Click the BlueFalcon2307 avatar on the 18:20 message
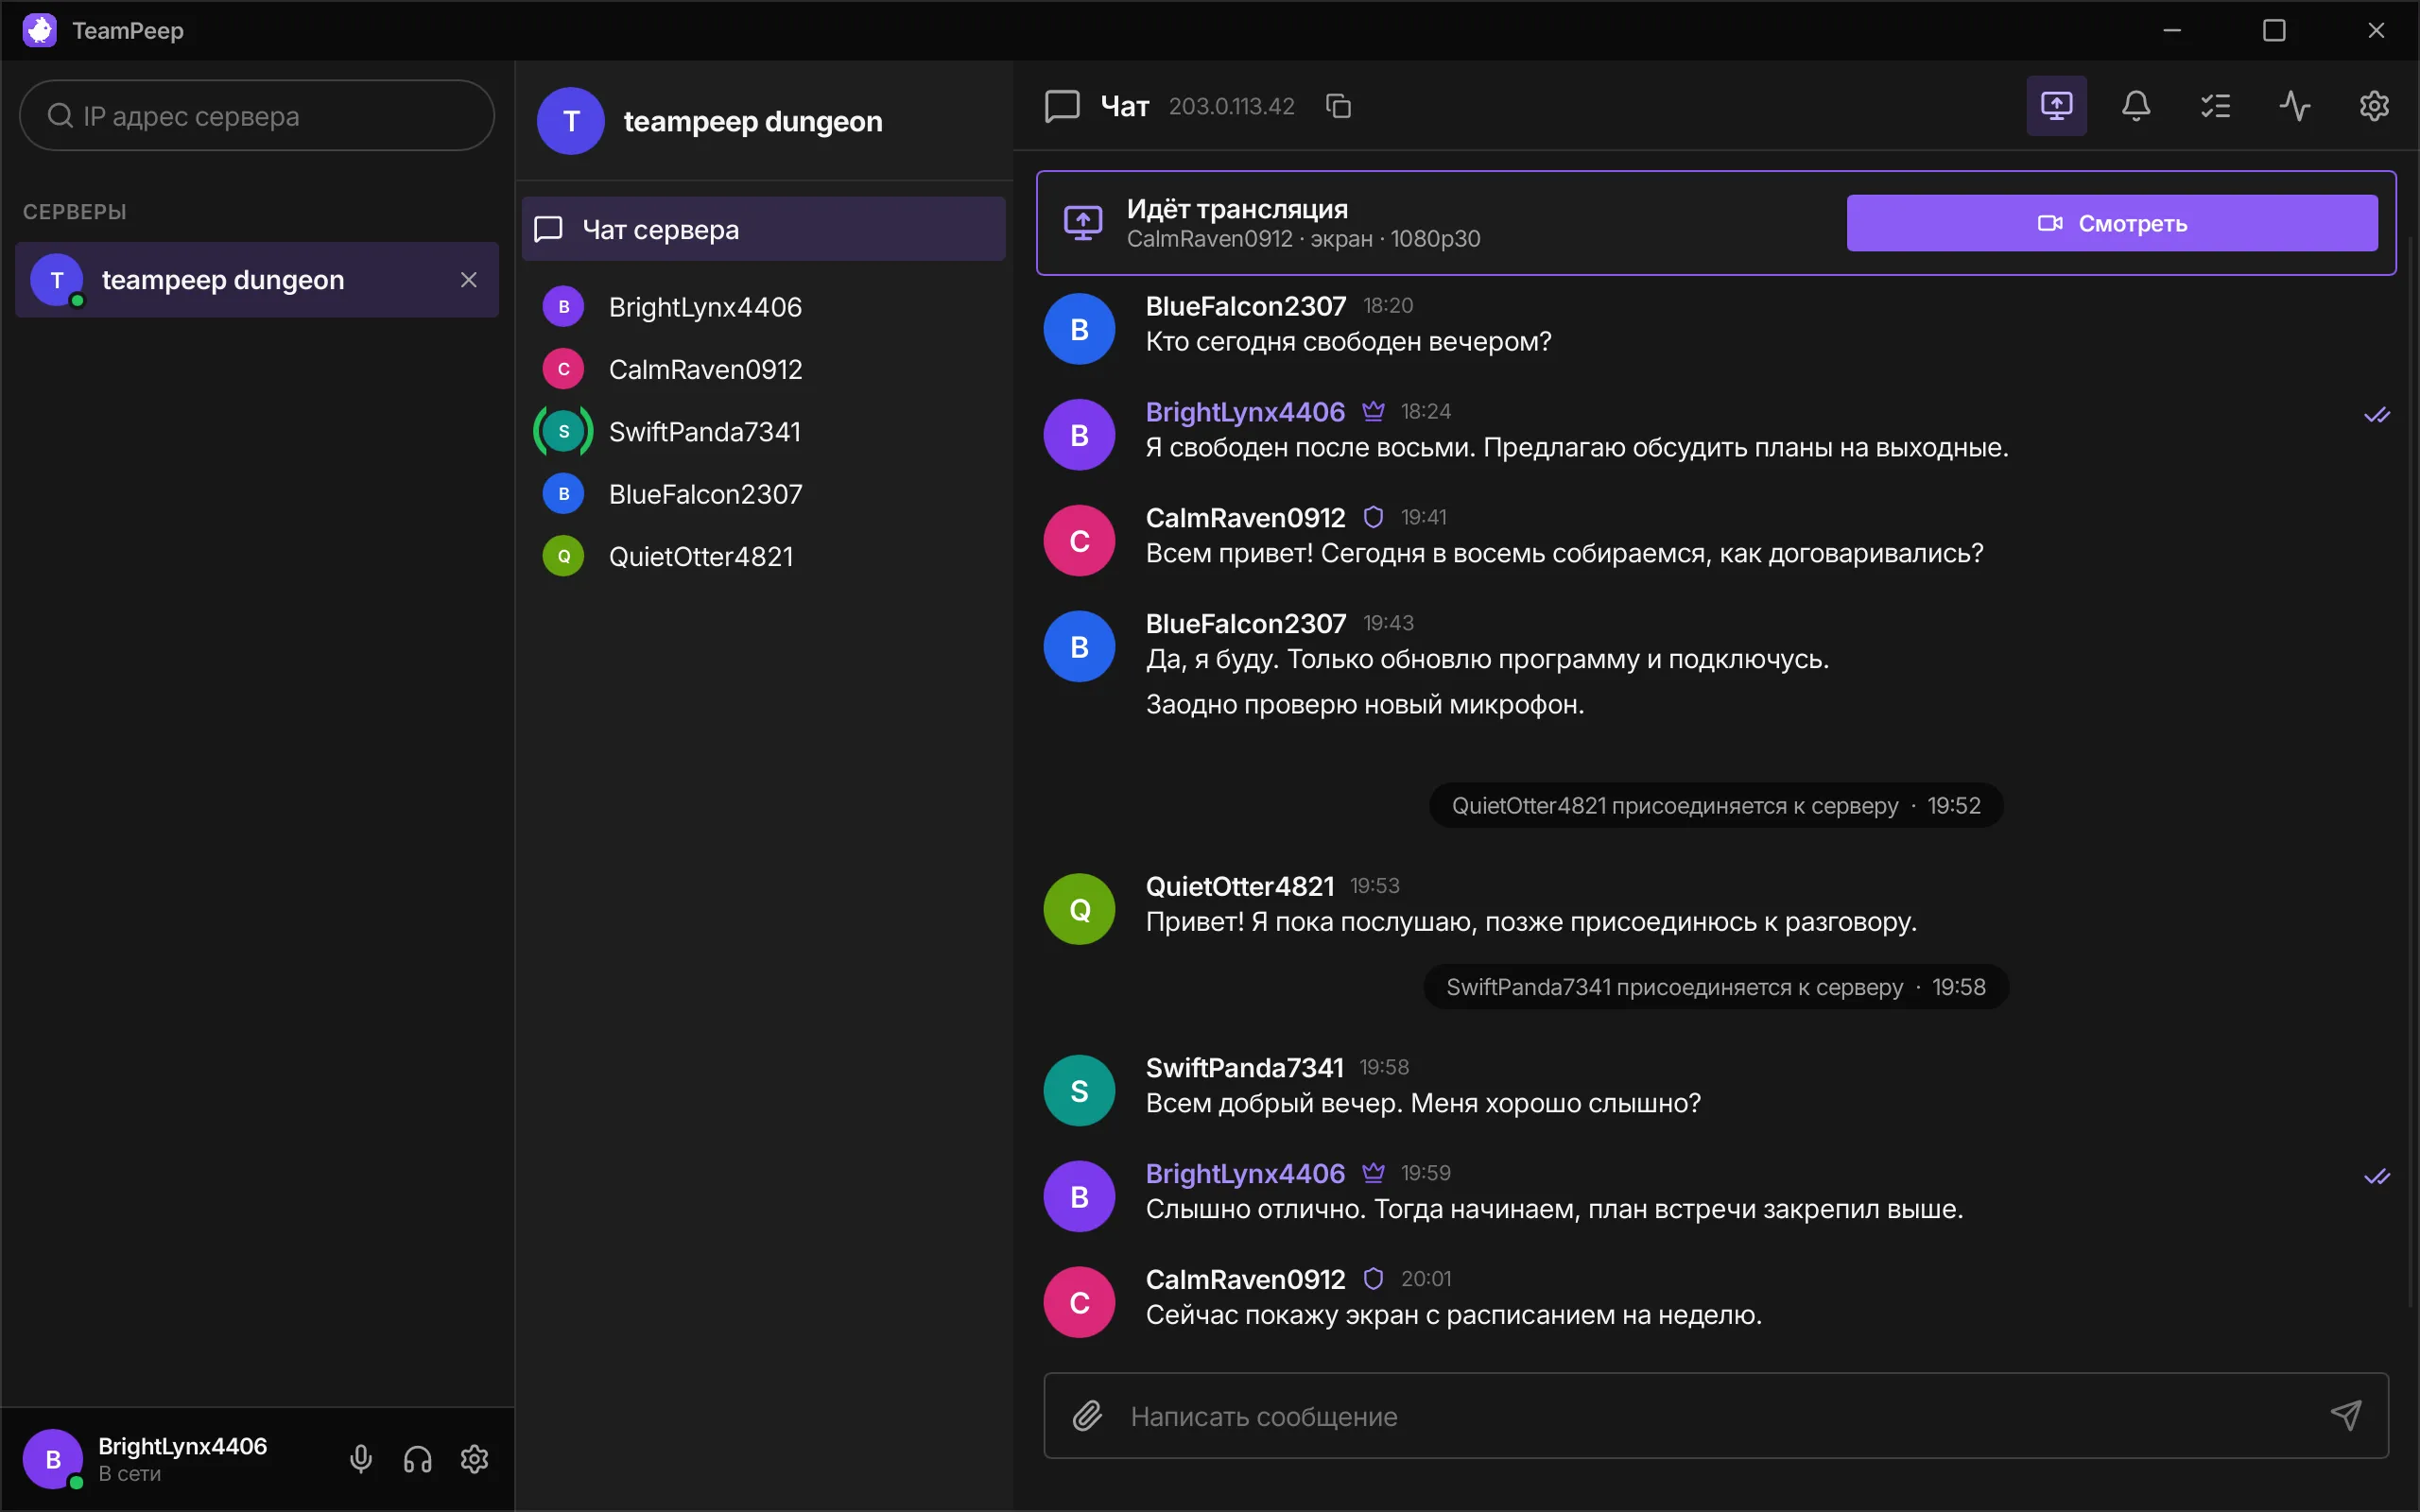 (x=1079, y=329)
